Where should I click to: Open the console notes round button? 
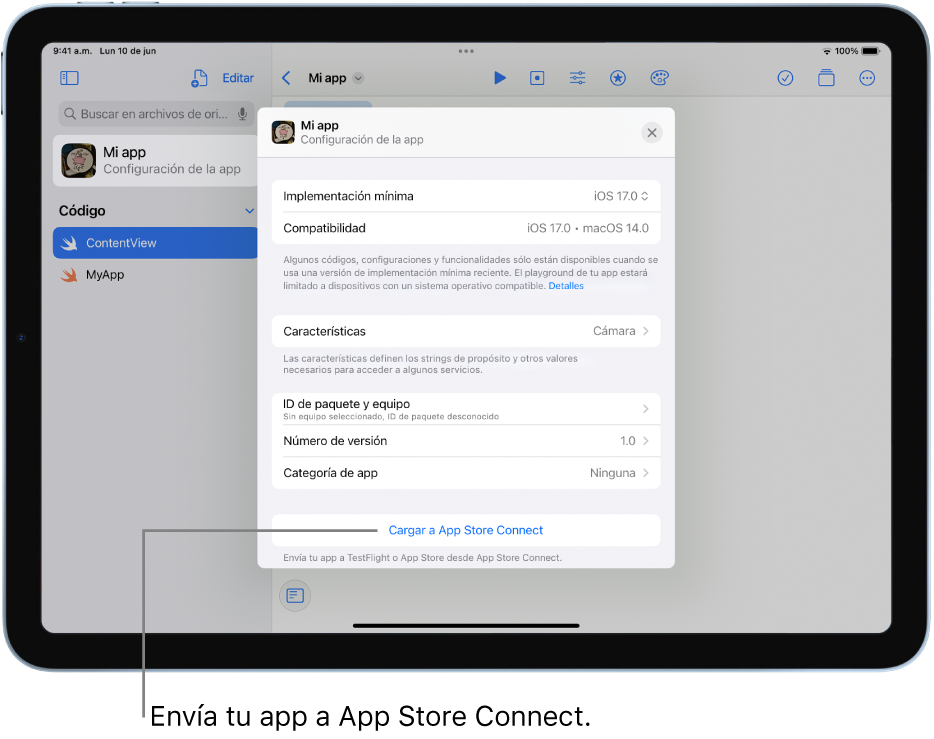click(295, 595)
